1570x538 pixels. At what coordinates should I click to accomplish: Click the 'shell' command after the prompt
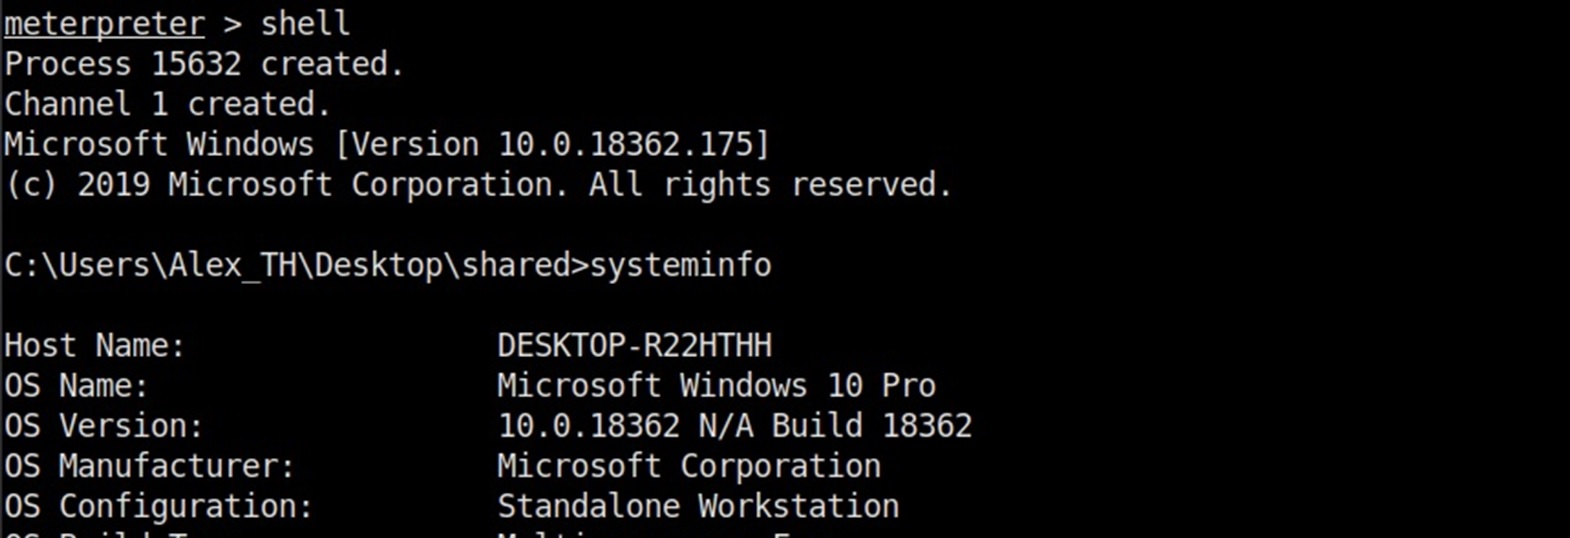click(x=305, y=24)
